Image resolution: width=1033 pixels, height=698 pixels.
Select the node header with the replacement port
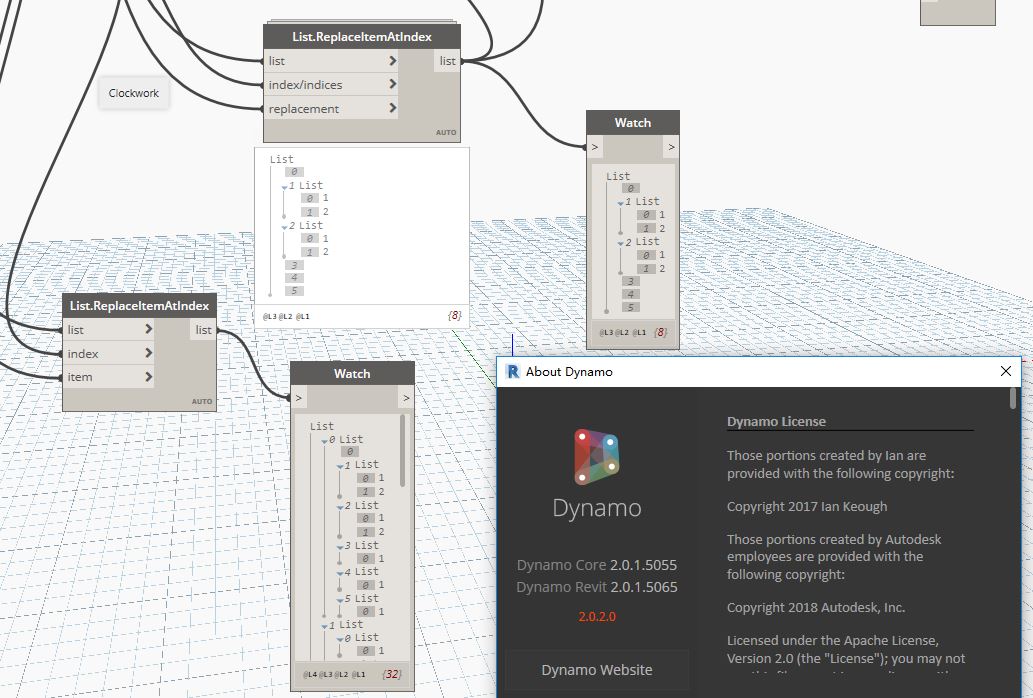tap(362, 37)
